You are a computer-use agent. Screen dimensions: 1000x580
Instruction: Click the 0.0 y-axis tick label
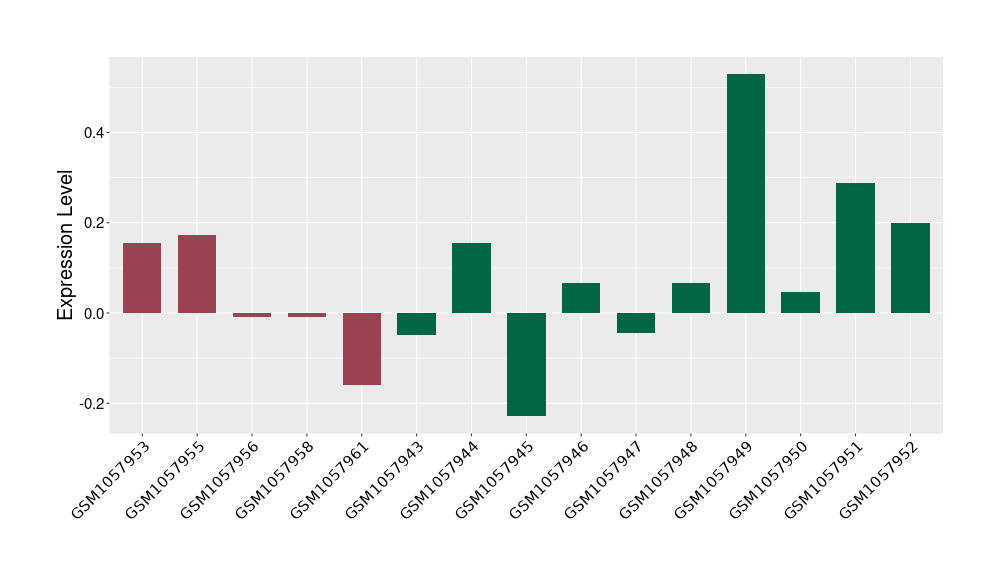pyautogui.click(x=94, y=314)
